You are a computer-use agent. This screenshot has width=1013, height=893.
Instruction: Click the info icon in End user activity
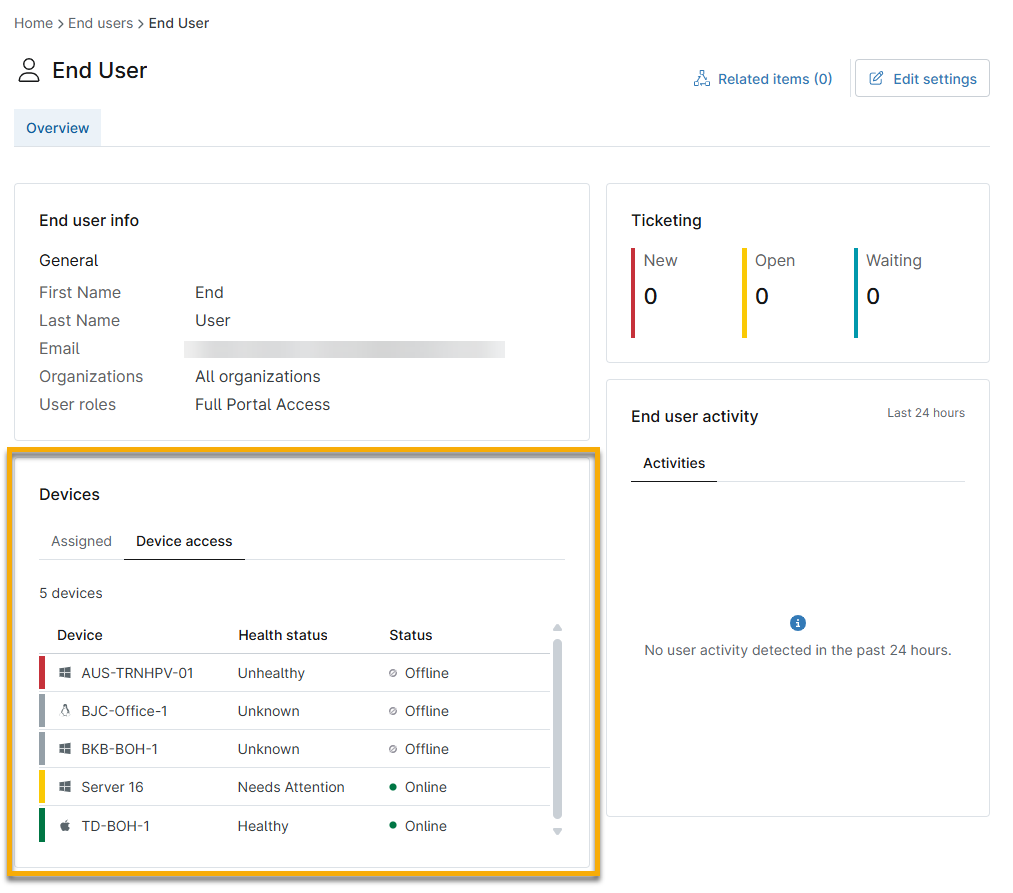click(797, 623)
